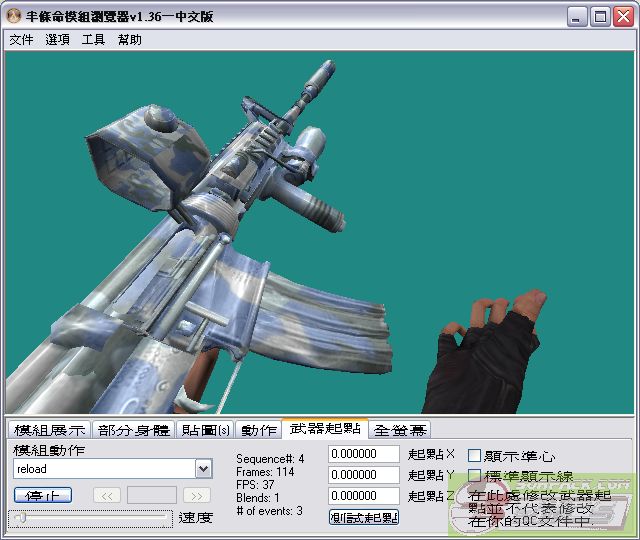The width and height of the screenshot is (640, 540).
Task: Click the app icon in title bar
Action: (x=13, y=16)
